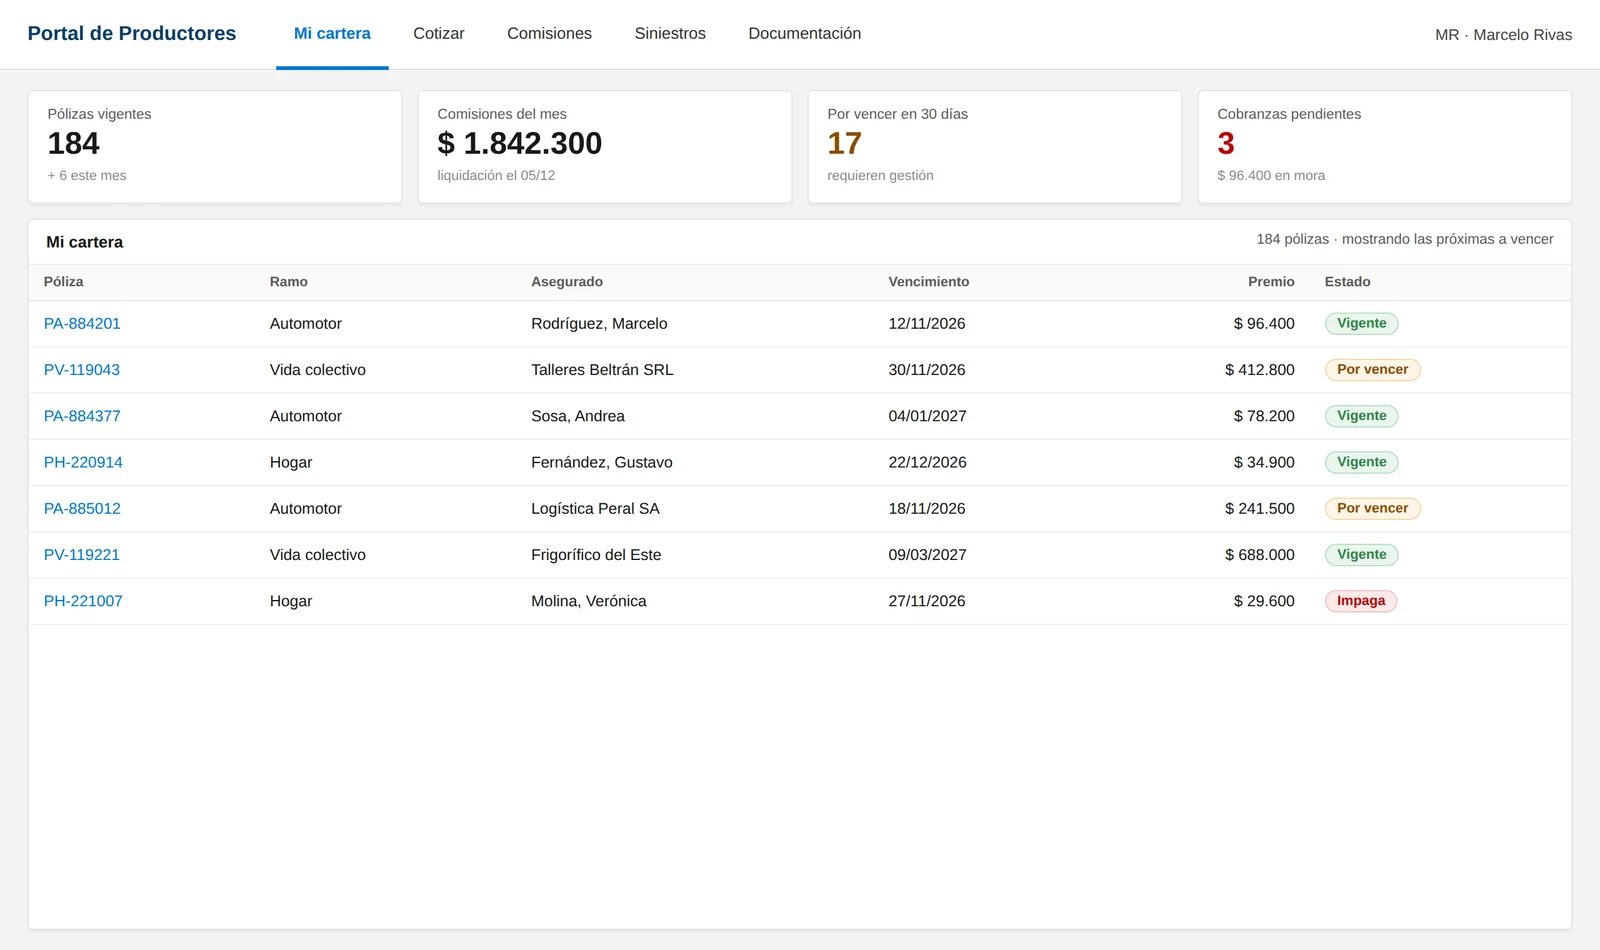Viewport: 1600px width, 950px height.
Task: Click Vida colectivo in the PV-119043 row
Action: pos(318,370)
